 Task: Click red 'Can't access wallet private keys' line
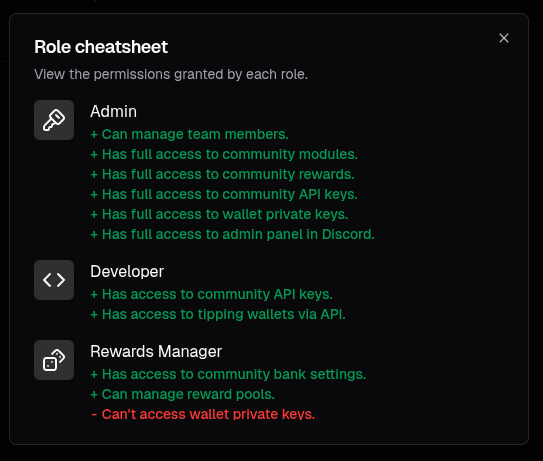[203, 414]
